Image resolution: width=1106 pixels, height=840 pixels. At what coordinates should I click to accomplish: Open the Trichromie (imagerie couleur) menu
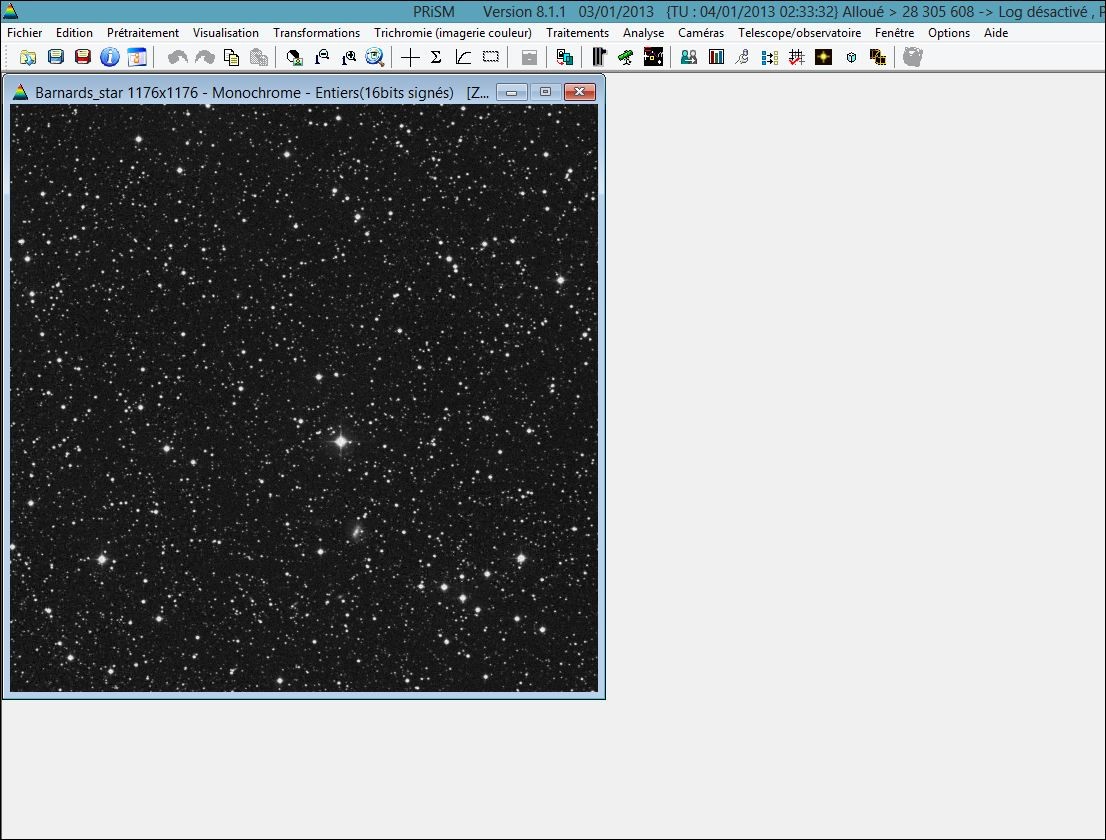tap(453, 33)
